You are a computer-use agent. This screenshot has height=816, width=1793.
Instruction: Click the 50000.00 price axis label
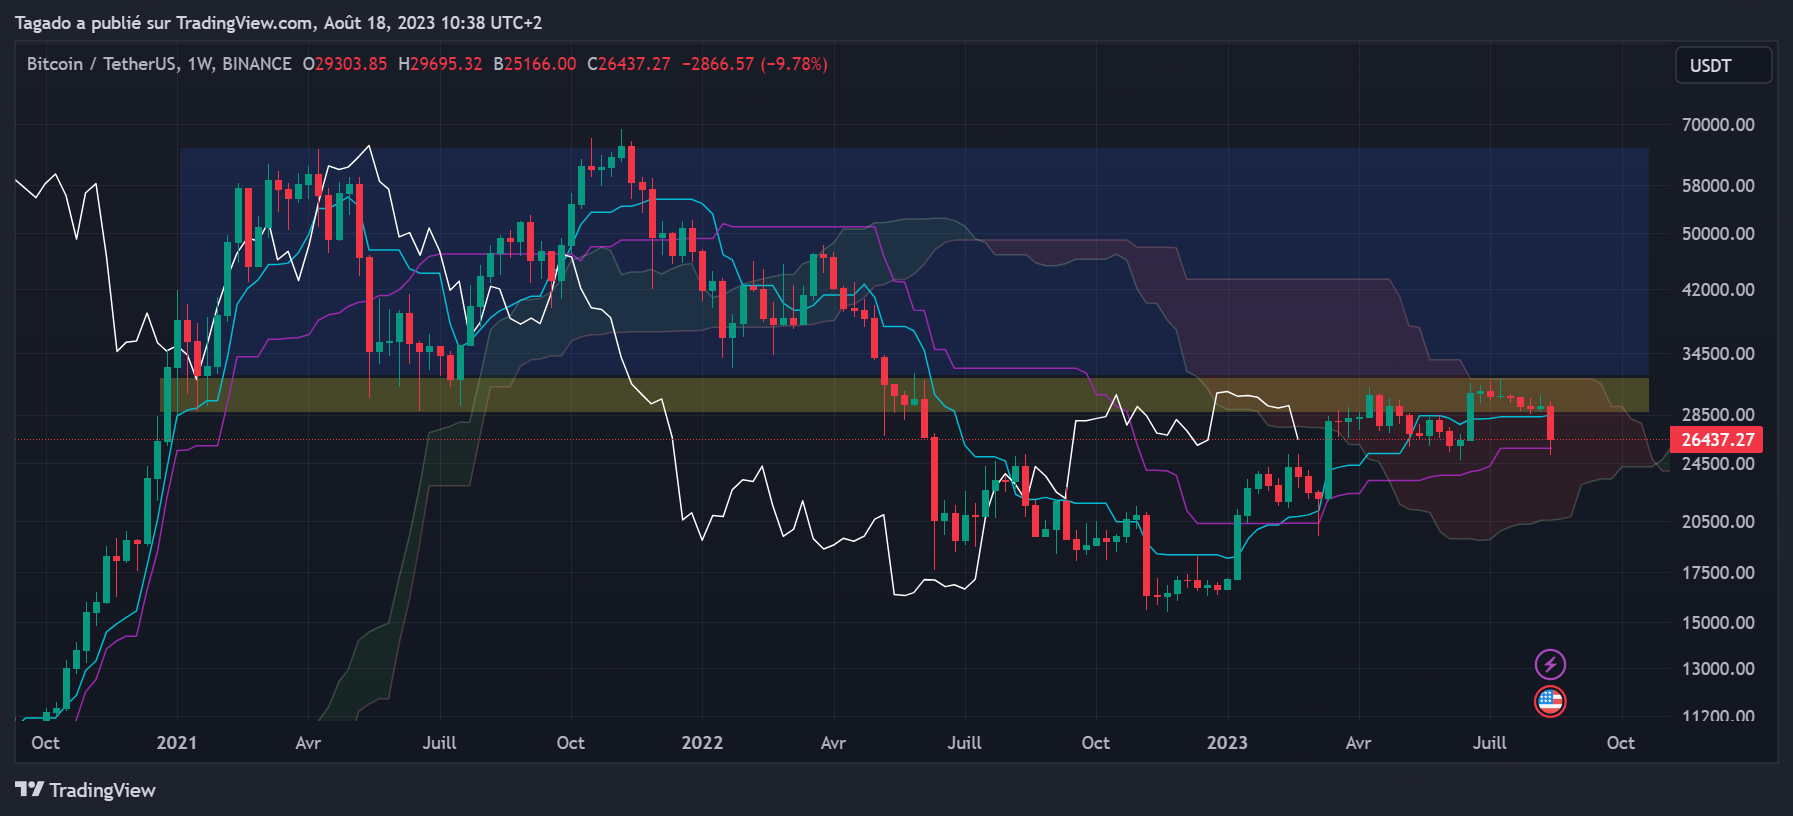click(x=1718, y=234)
